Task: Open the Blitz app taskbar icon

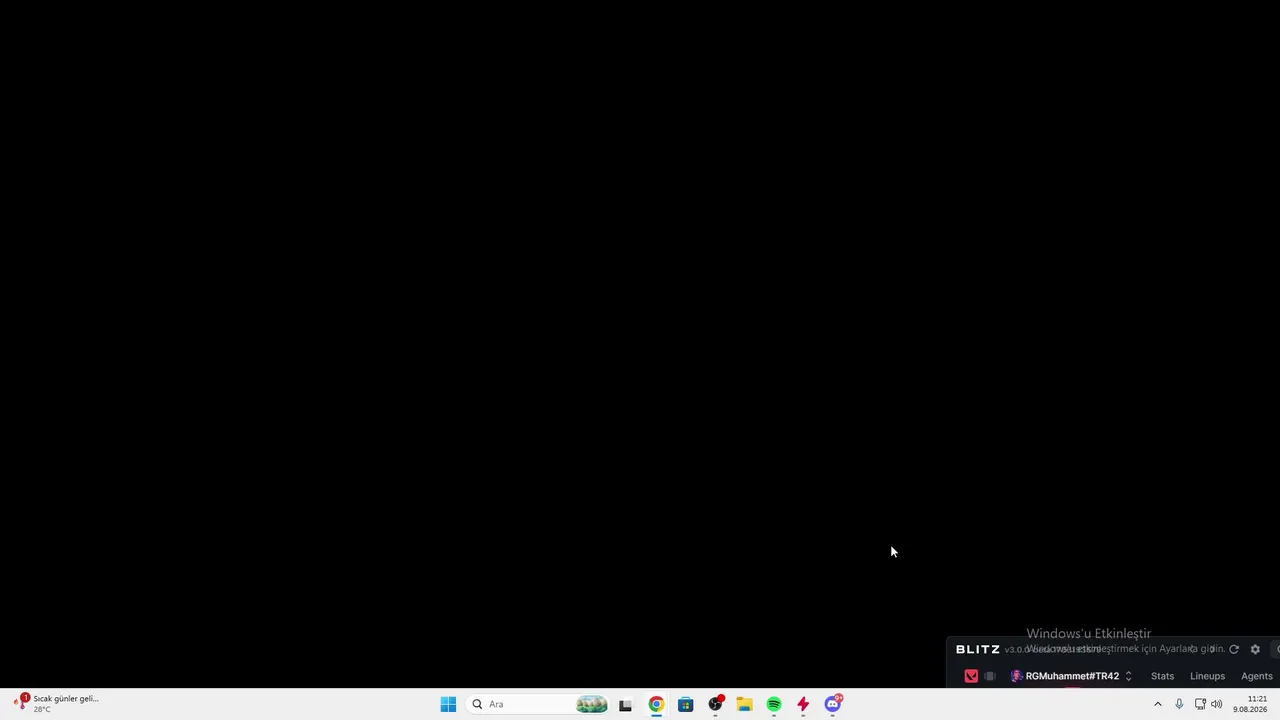Action: [x=803, y=704]
